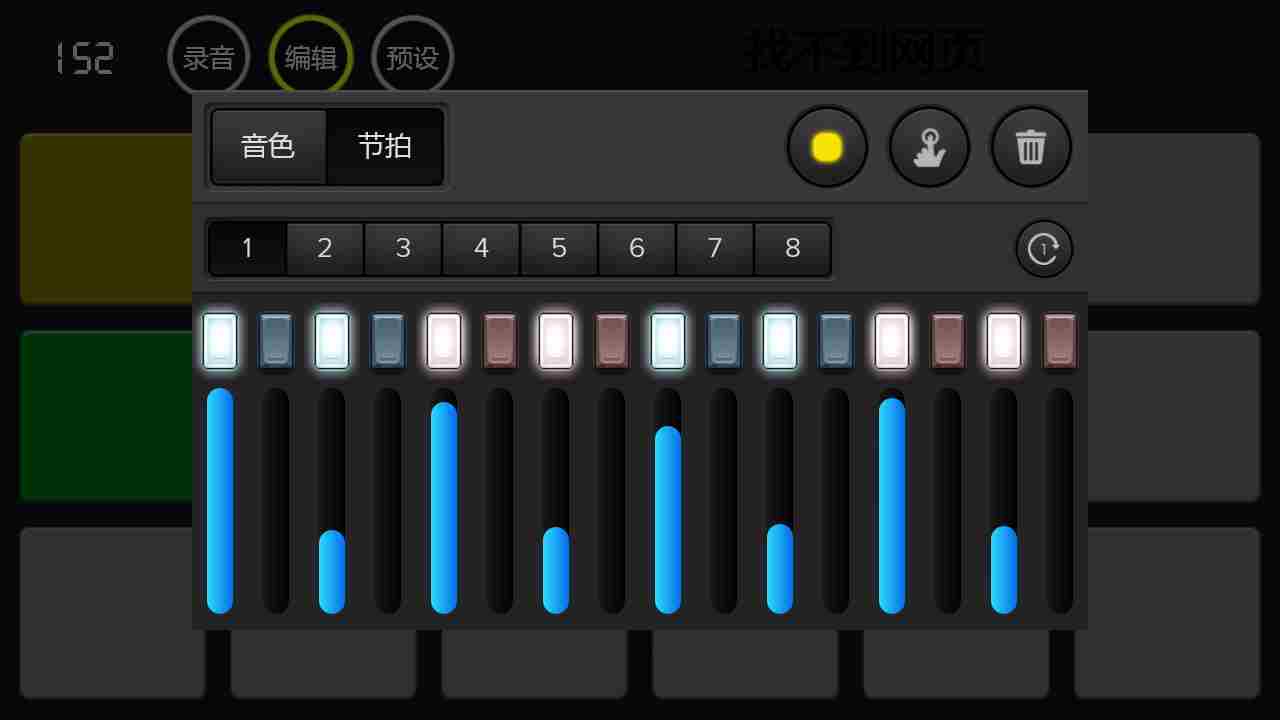The height and width of the screenshot is (720, 1280).
Task: Click the 编辑 edit mode button
Action: (x=310, y=57)
